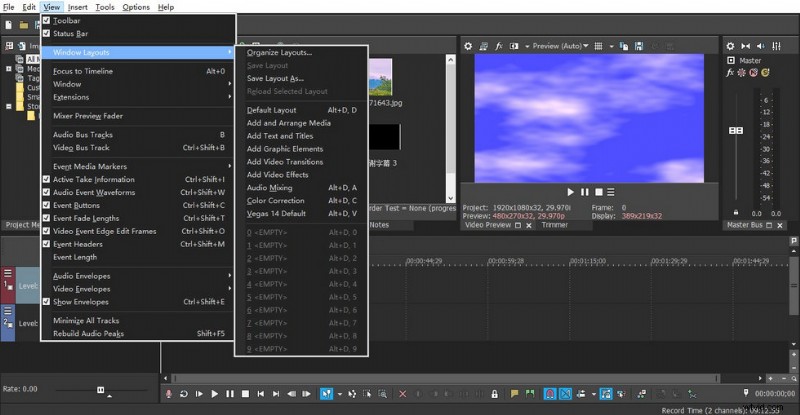Switch to the Trimmer tab
Image resolution: width=800 pixels, height=415 pixels.
(555, 225)
